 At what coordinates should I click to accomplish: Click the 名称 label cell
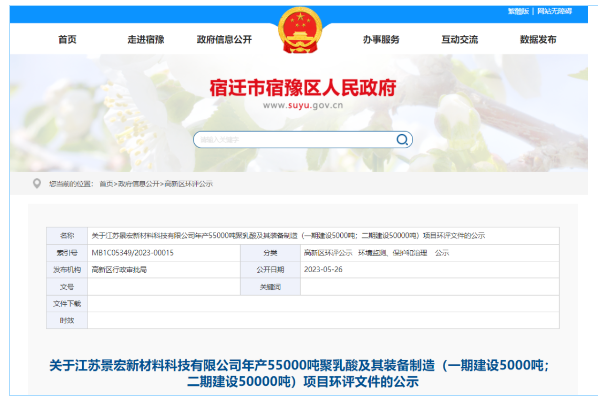point(67,236)
